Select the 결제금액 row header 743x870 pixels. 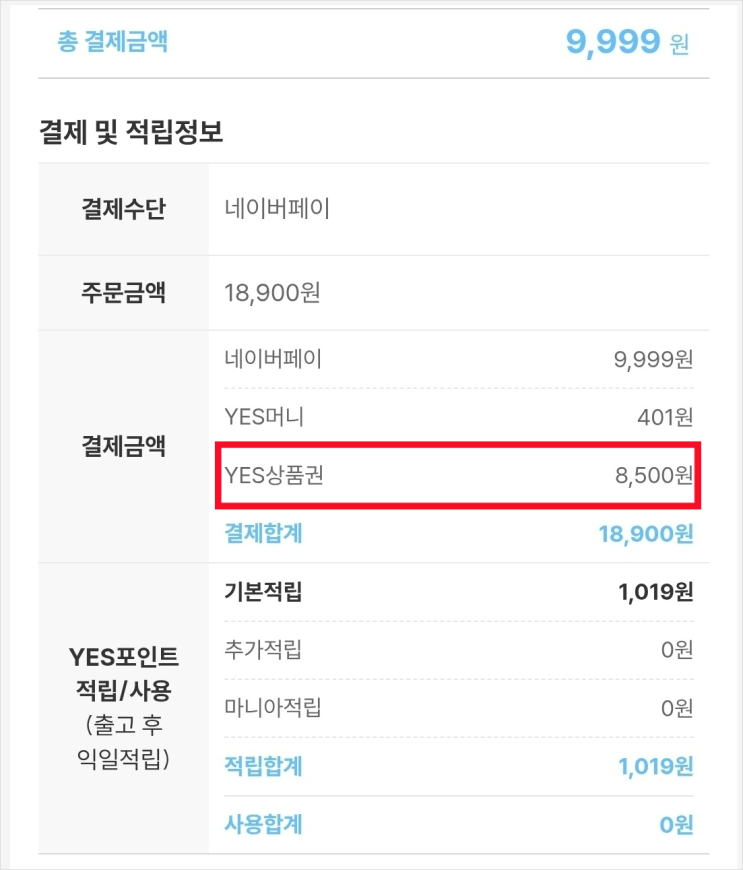(x=123, y=446)
